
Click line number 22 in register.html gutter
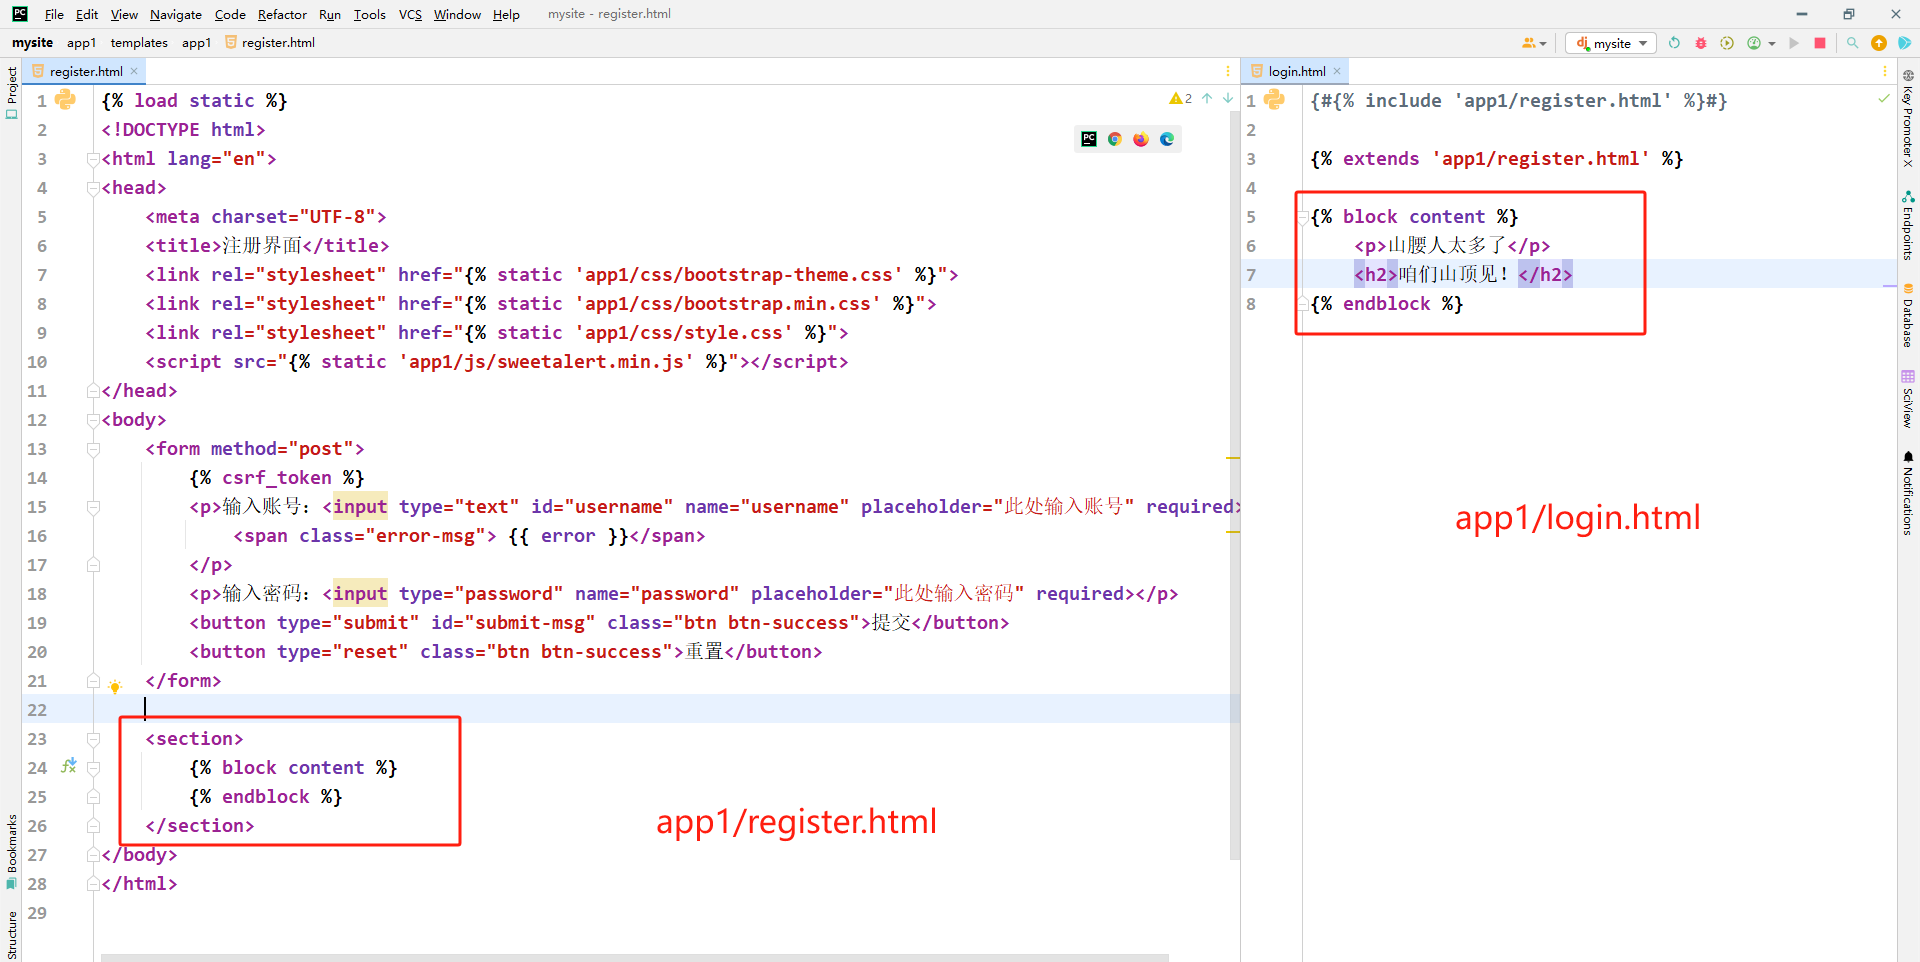click(37, 710)
